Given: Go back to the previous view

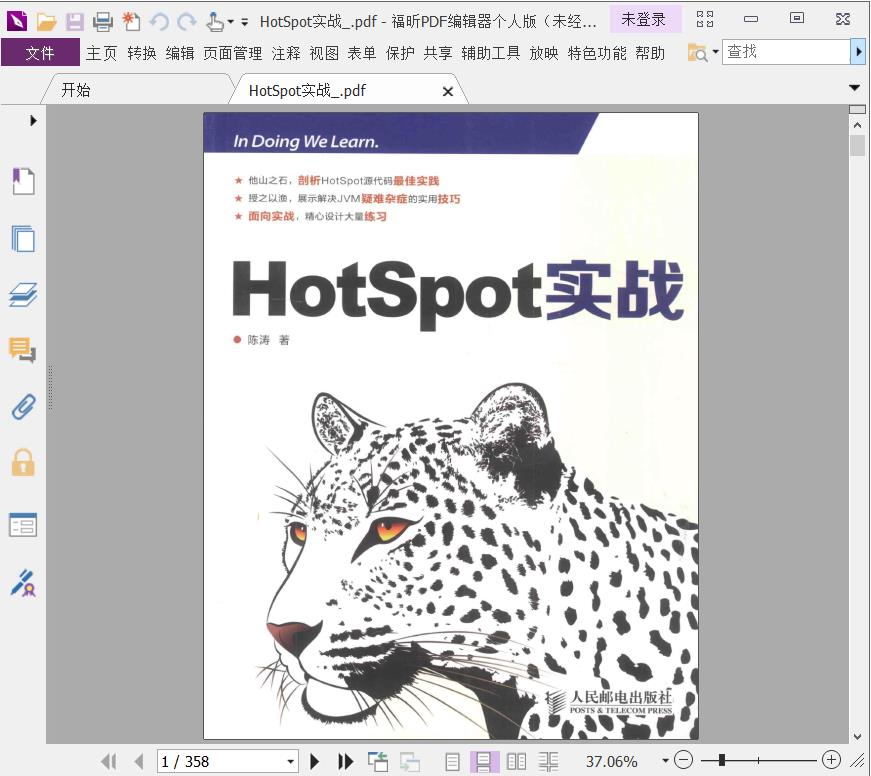Looking at the screenshot, I should point(378,761).
